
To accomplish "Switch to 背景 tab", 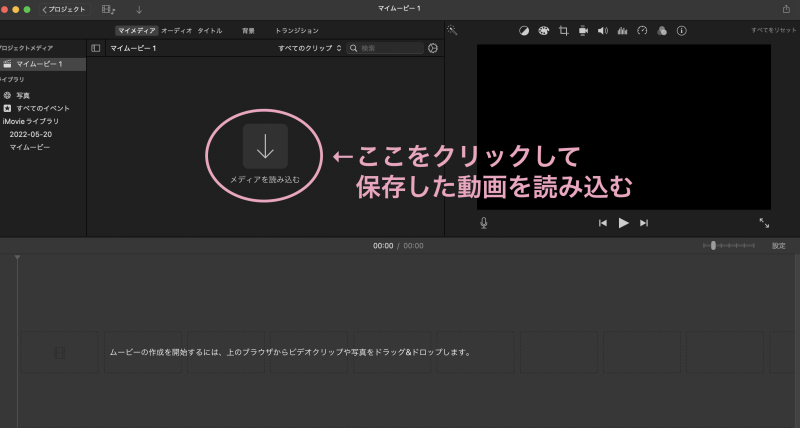I will (248, 31).
